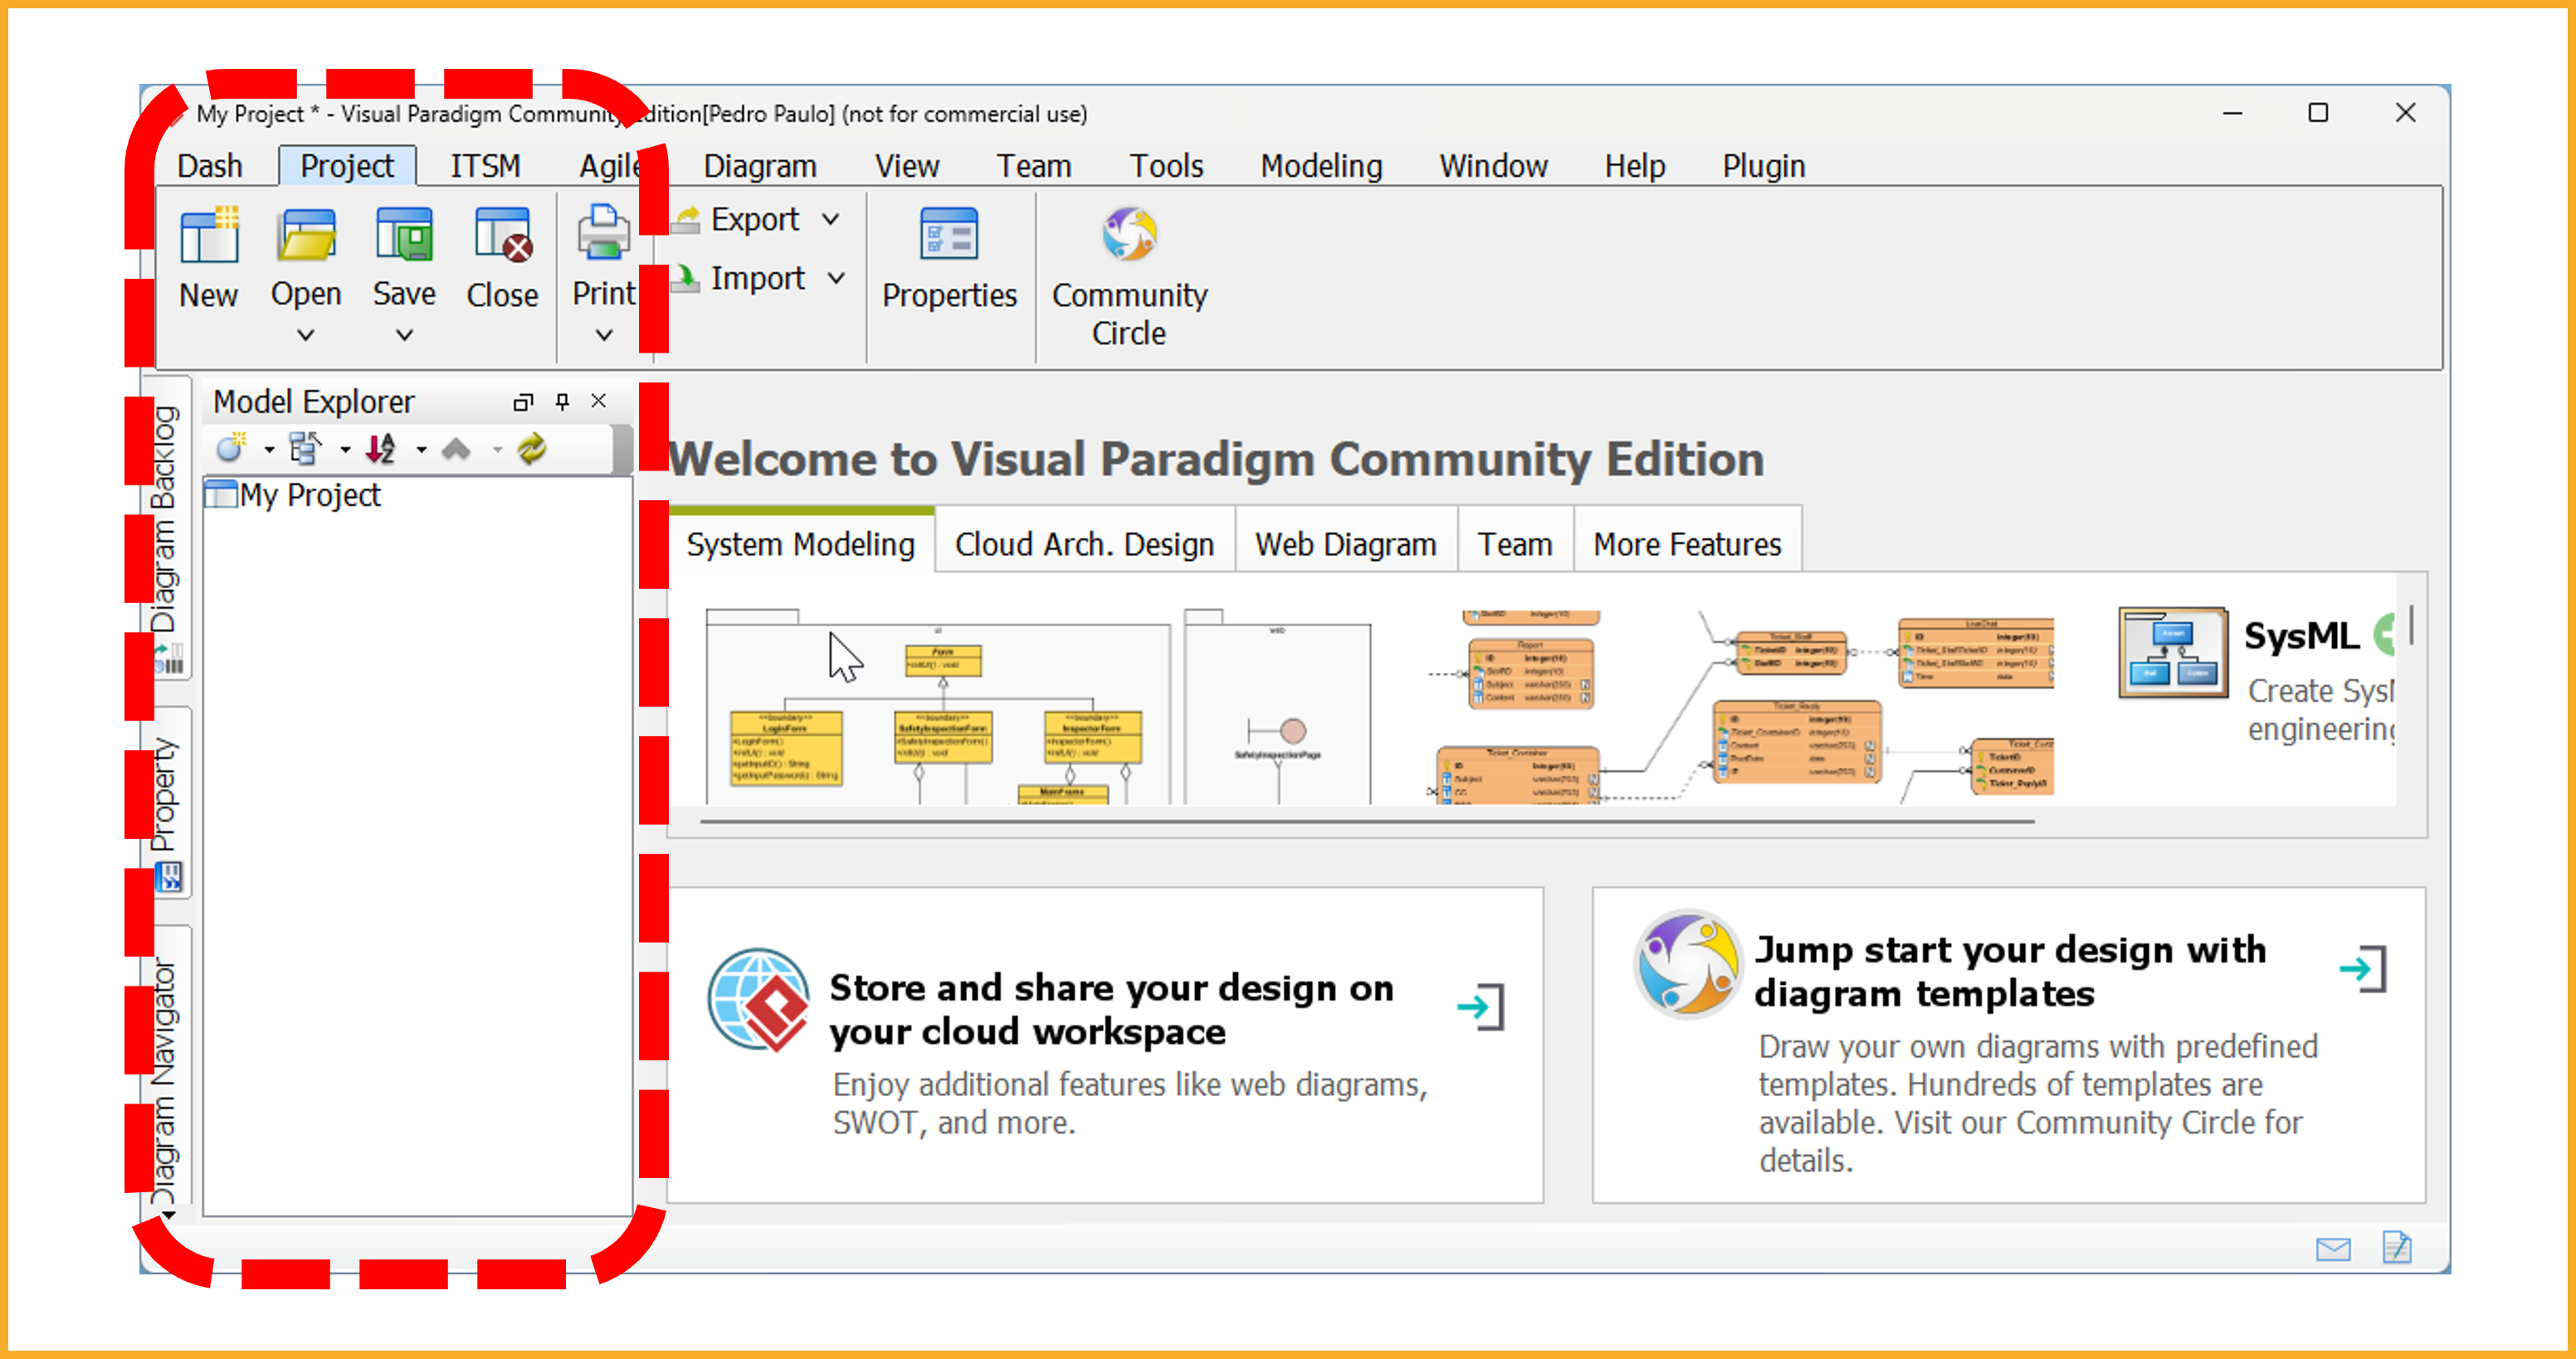The width and height of the screenshot is (2576, 1359).
Task: Click the New Model Element icon
Action: (x=231, y=448)
